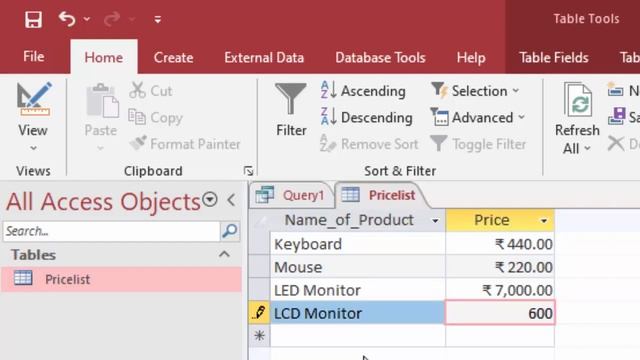Sort Descending with Z-A icon
The width and height of the screenshot is (640, 360).
(x=329, y=117)
